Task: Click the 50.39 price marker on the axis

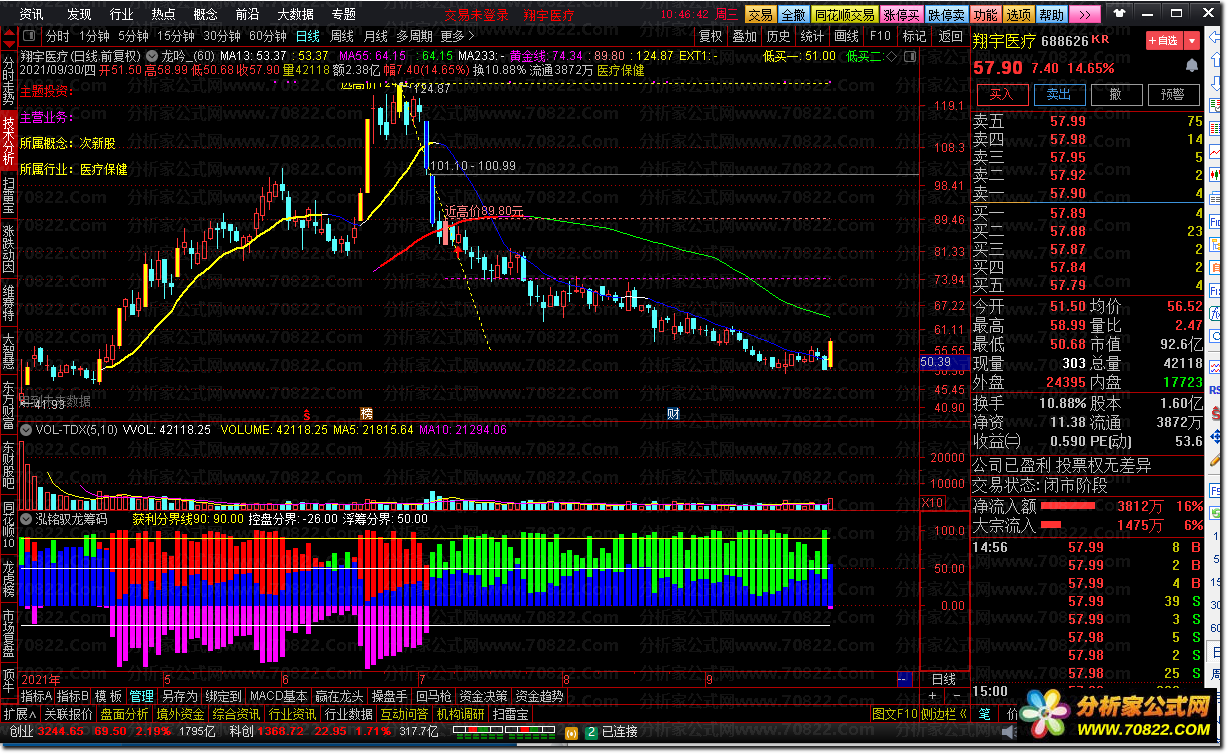Action: tap(942, 362)
